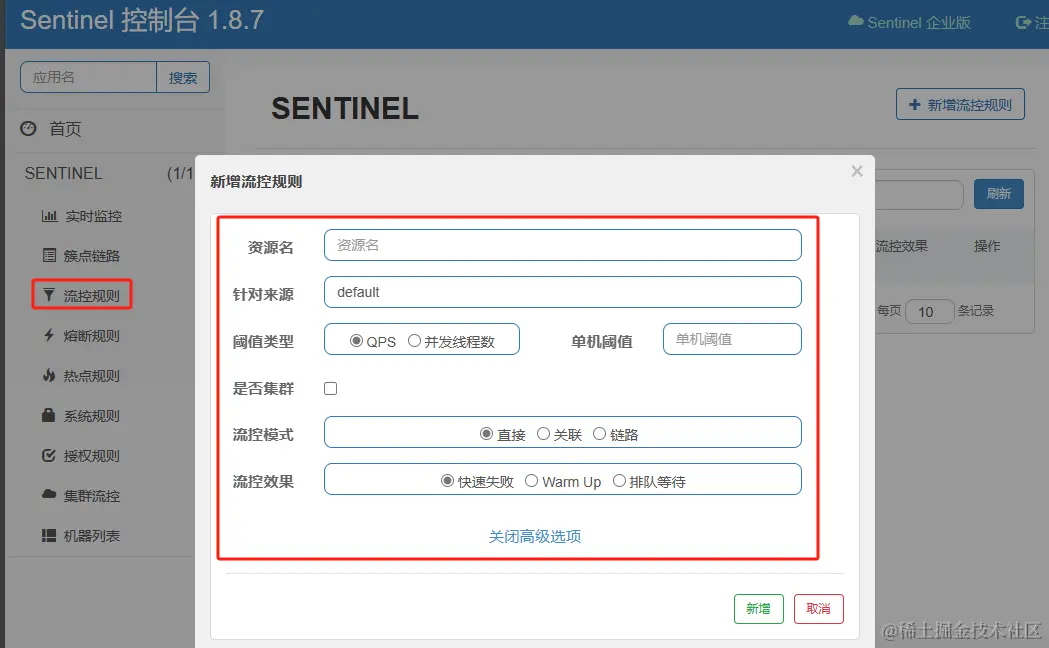The image size is (1049, 648).
Task: Choose Warm Up flow control effect
Action: [x=532, y=481]
